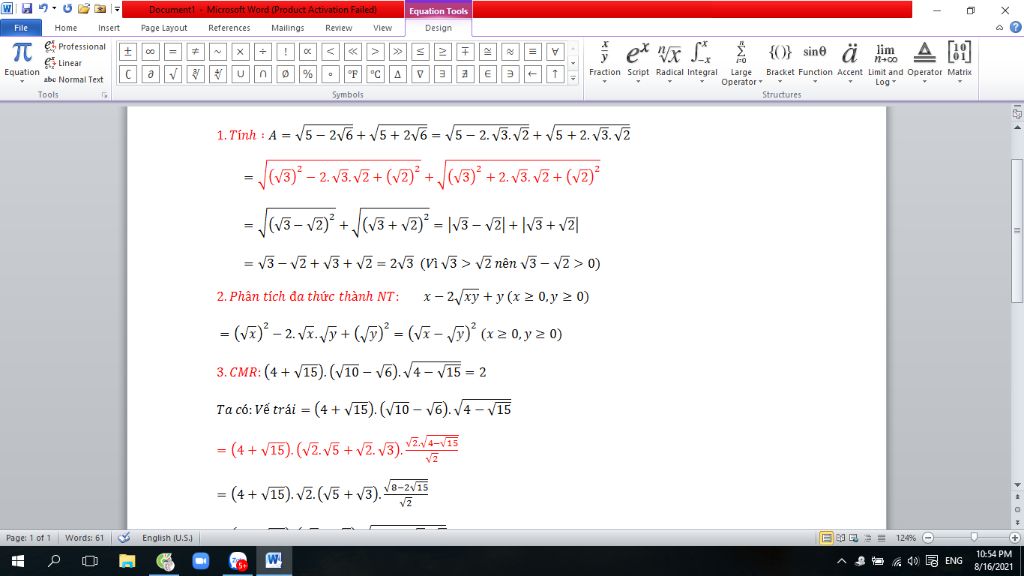The width and height of the screenshot is (1024, 576).
Task: Insert the empty set (∅) symbol
Action: pyautogui.click(x=285, y=74)
